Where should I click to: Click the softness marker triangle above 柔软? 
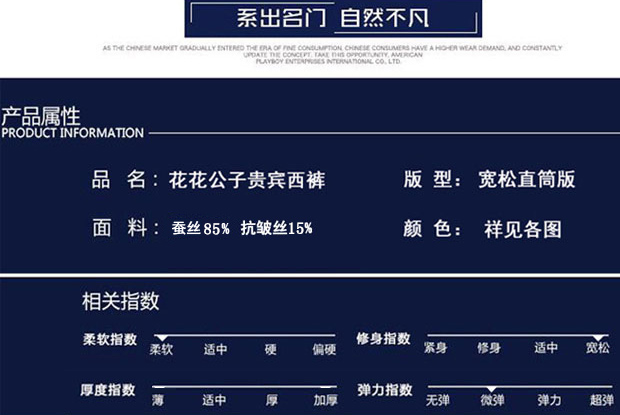click(x=162, y=338)
